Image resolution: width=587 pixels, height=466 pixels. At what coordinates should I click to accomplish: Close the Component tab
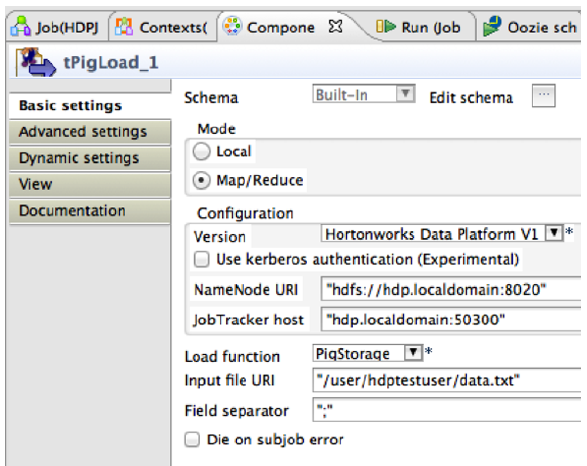click(335, 27)
